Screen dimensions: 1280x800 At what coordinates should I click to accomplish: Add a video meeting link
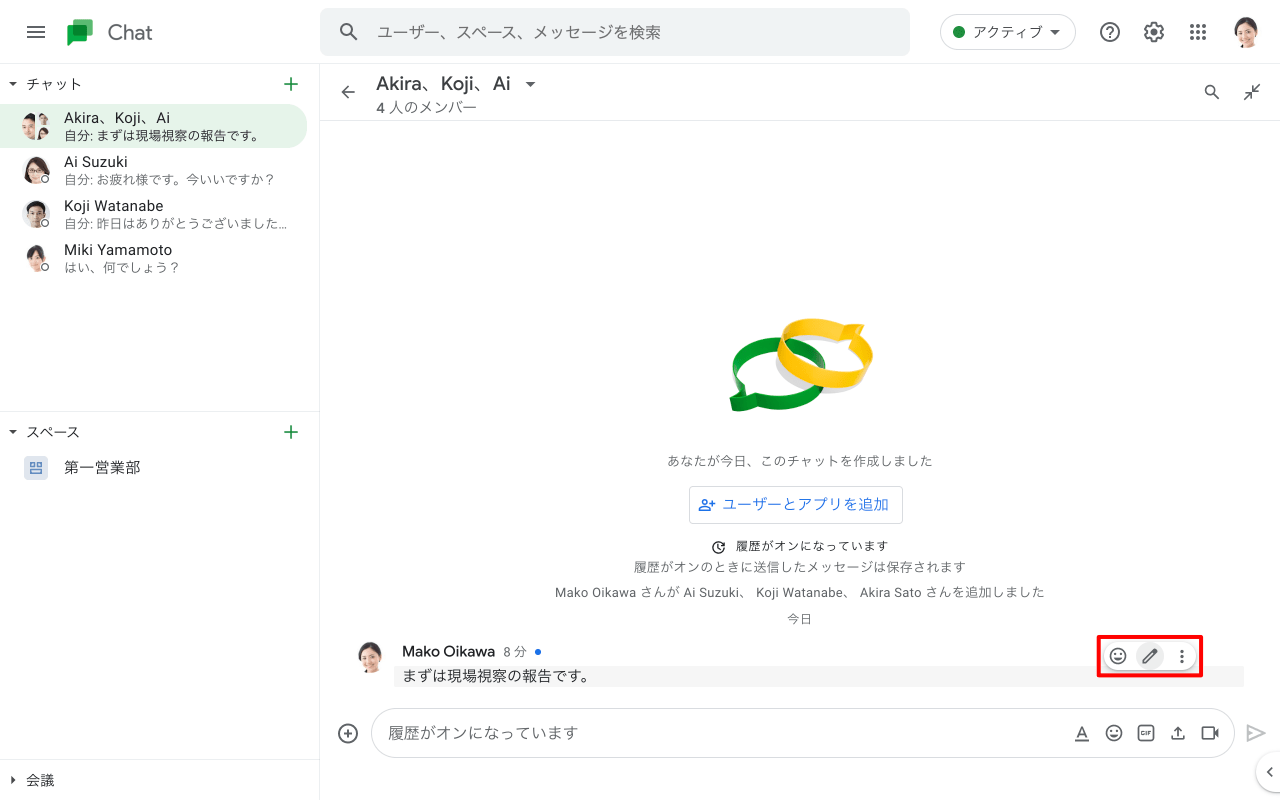point(1210,733)
